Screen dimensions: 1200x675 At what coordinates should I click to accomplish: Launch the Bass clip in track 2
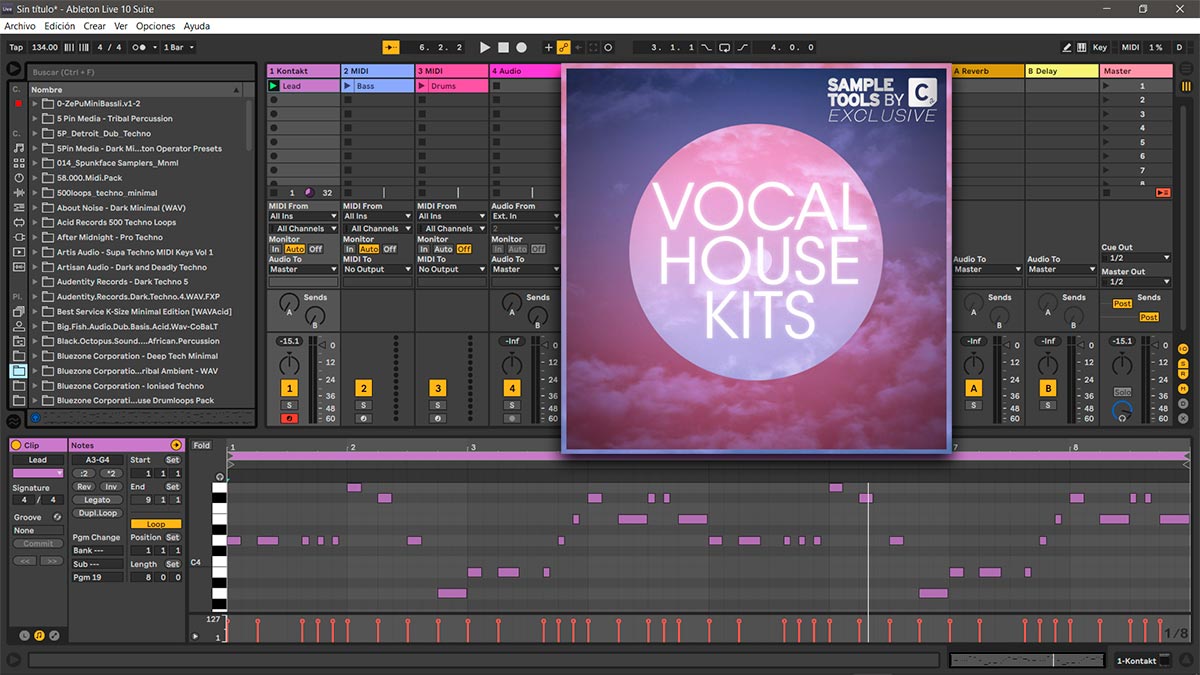tap(348, 86)
